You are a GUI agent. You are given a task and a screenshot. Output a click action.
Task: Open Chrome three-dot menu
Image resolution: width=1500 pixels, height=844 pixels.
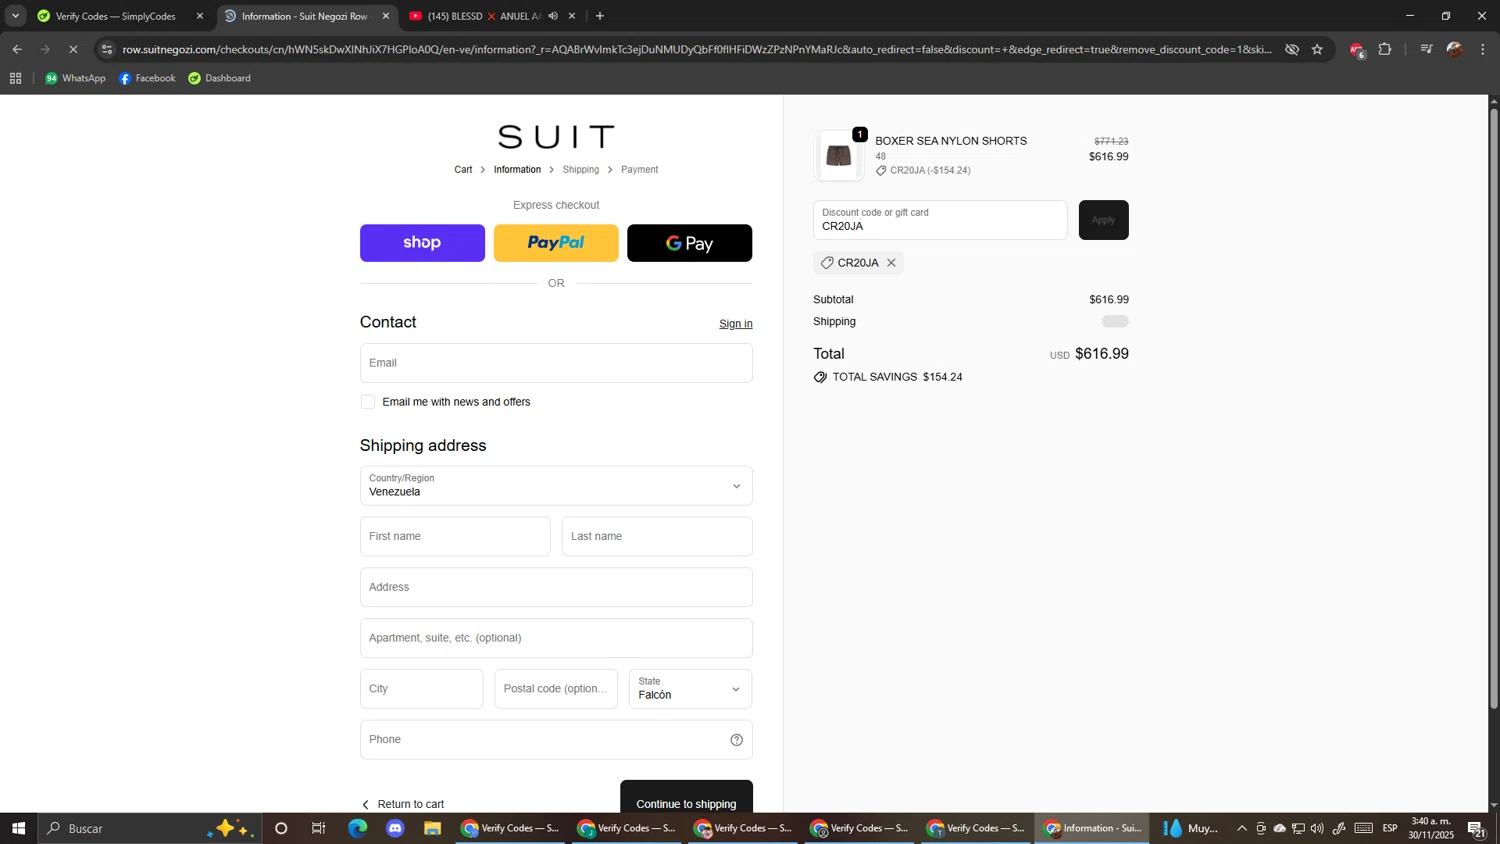coord(1483,49)
